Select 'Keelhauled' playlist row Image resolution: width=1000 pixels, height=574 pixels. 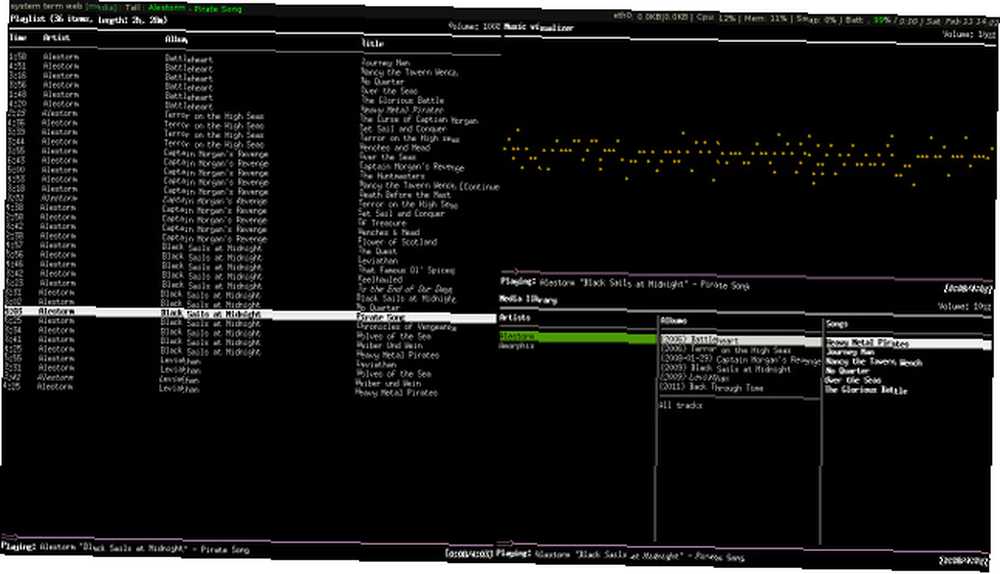(251, 279)
